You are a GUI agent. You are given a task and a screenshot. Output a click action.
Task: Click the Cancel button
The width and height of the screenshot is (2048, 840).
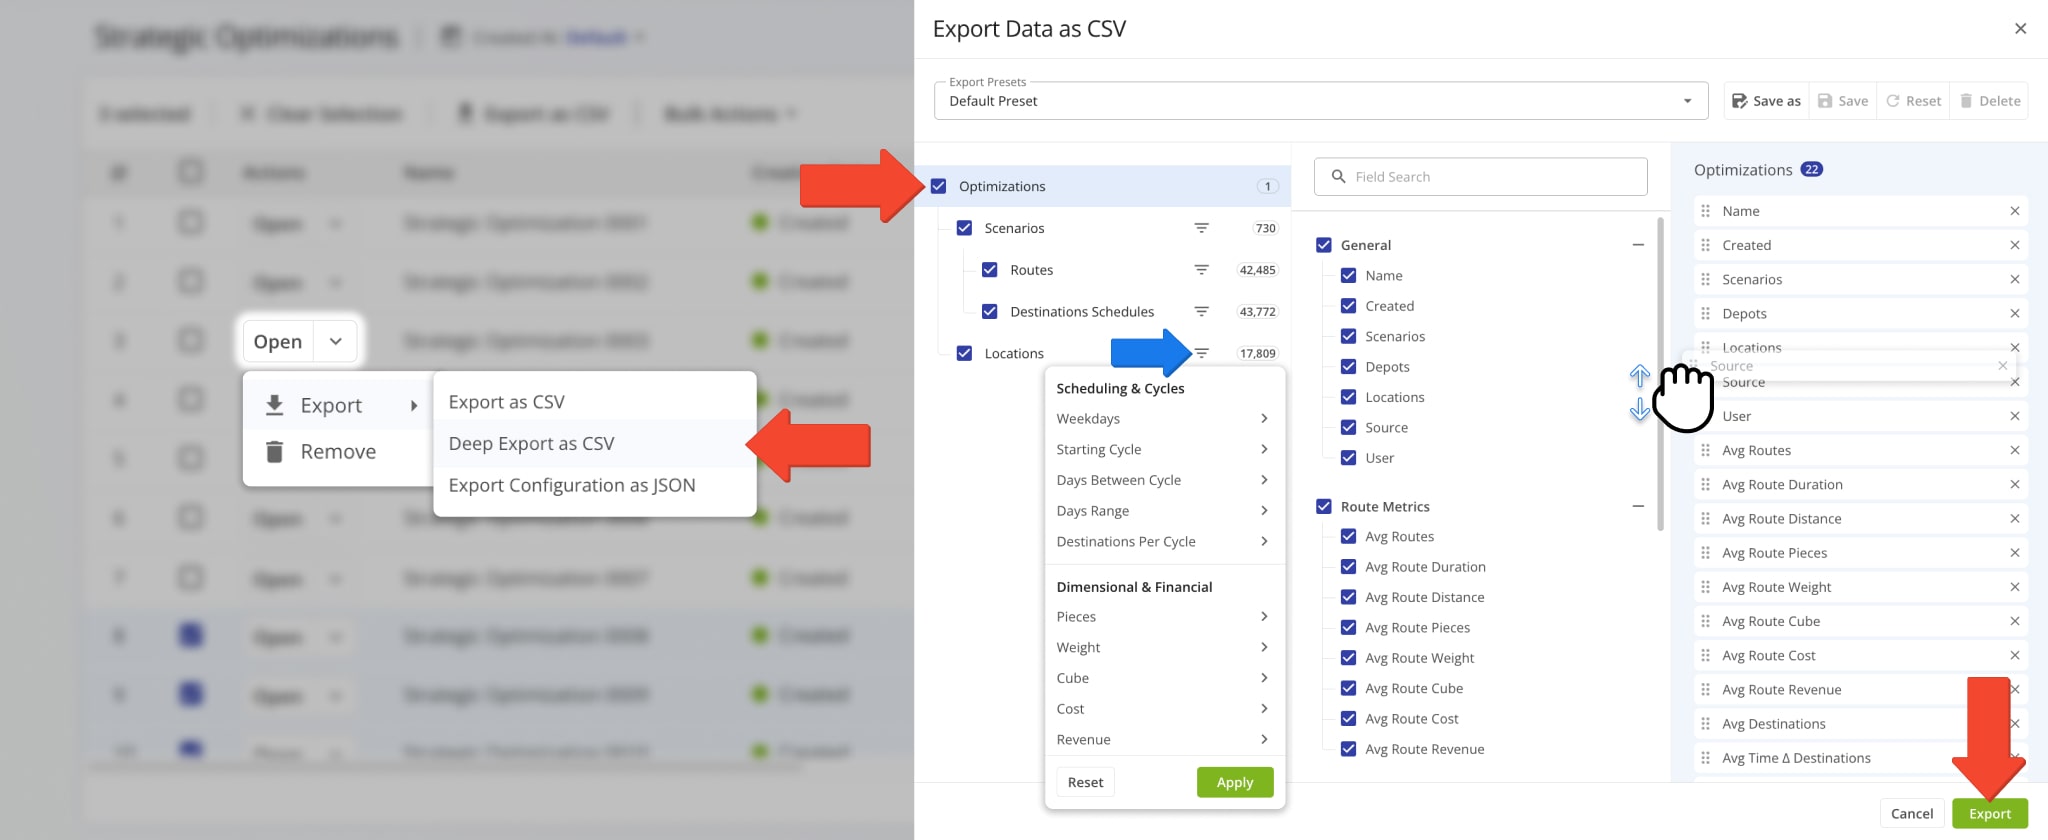point(1912,813)
